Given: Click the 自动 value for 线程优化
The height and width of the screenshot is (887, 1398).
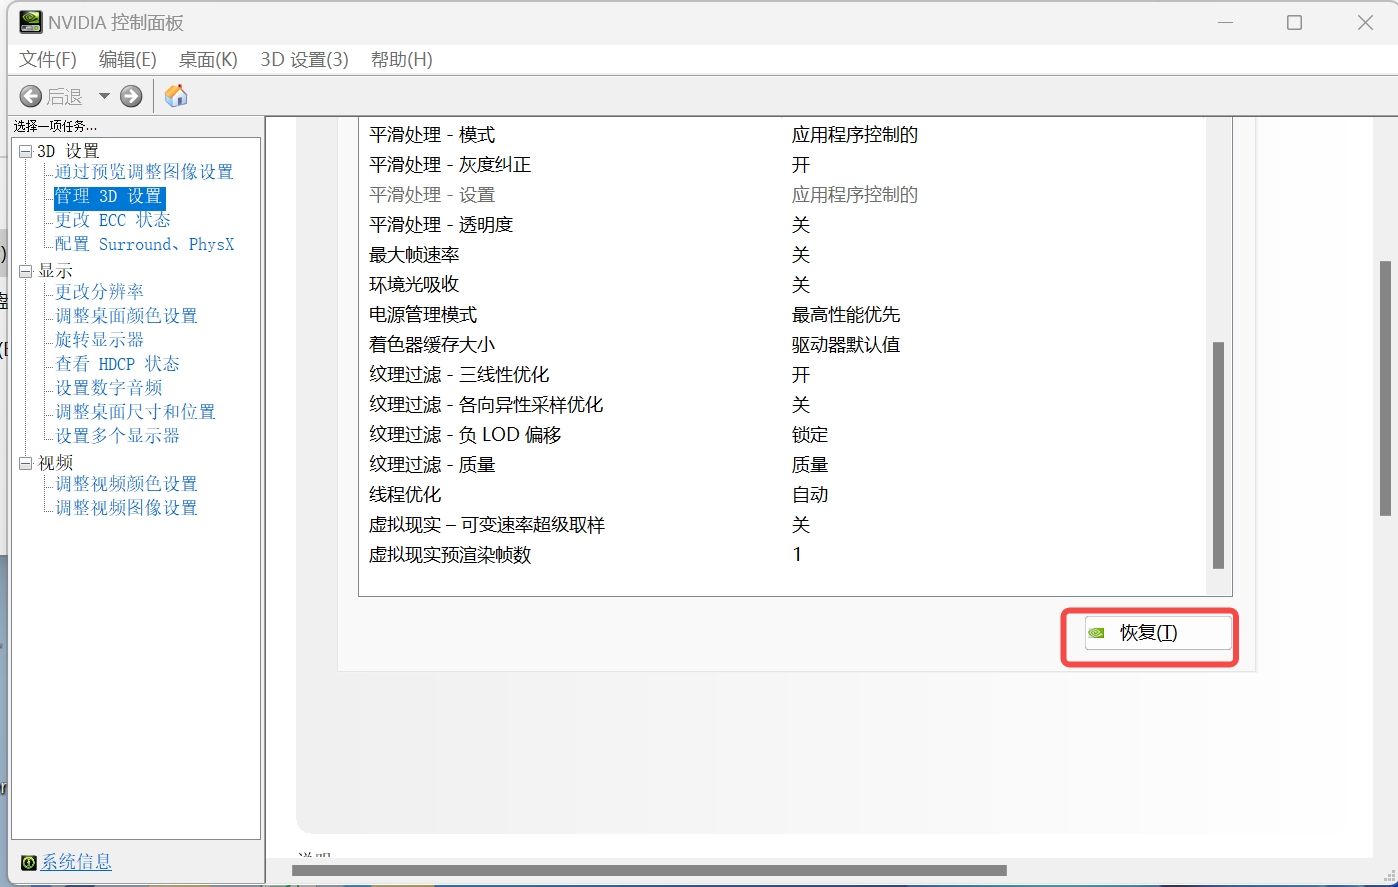Looking at the screenshot, I should tap(810, 495).
